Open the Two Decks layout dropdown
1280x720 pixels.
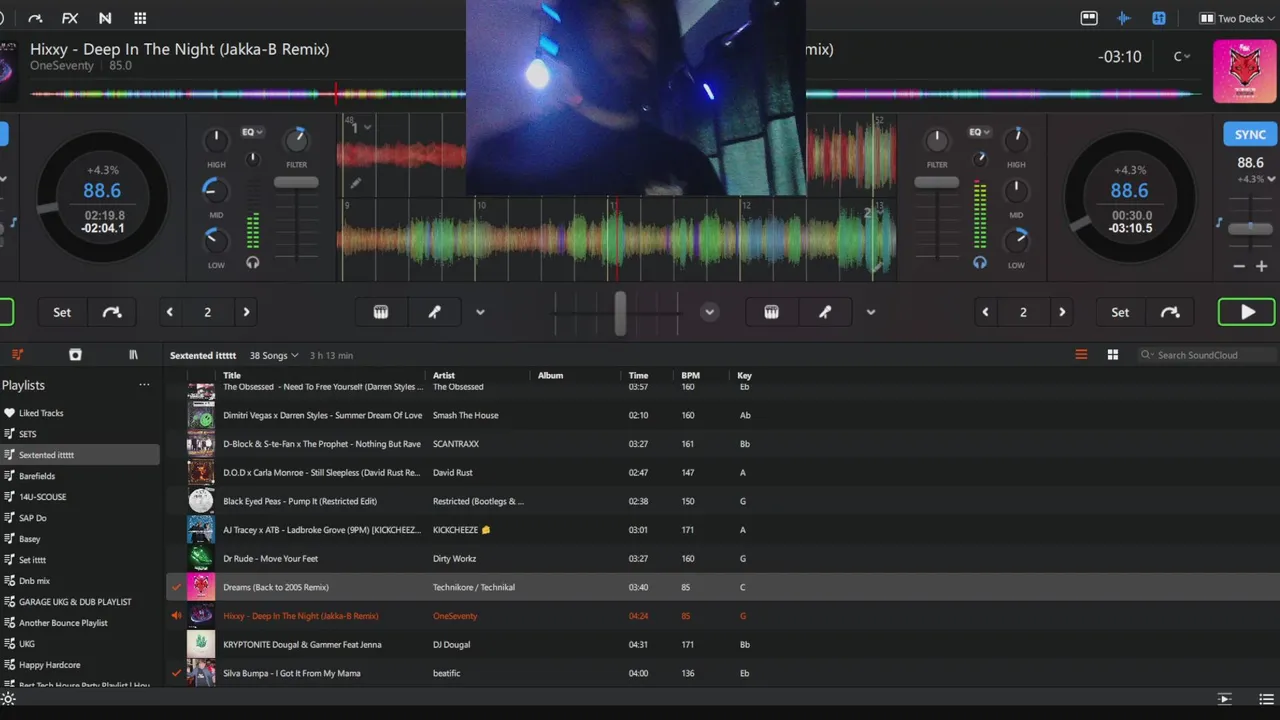point(1238,18)
